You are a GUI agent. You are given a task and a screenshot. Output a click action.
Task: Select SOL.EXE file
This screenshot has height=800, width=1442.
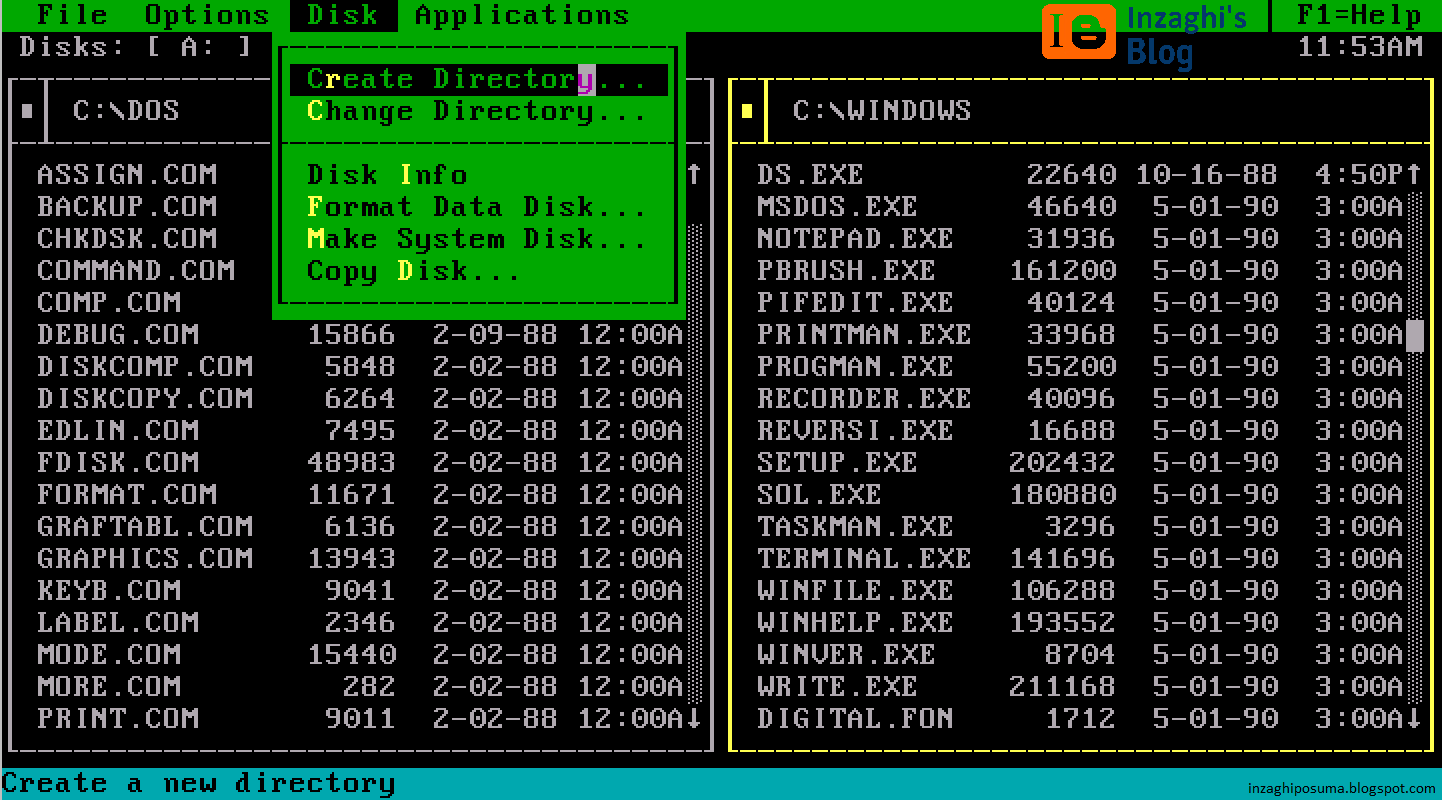pos(1080,494)
